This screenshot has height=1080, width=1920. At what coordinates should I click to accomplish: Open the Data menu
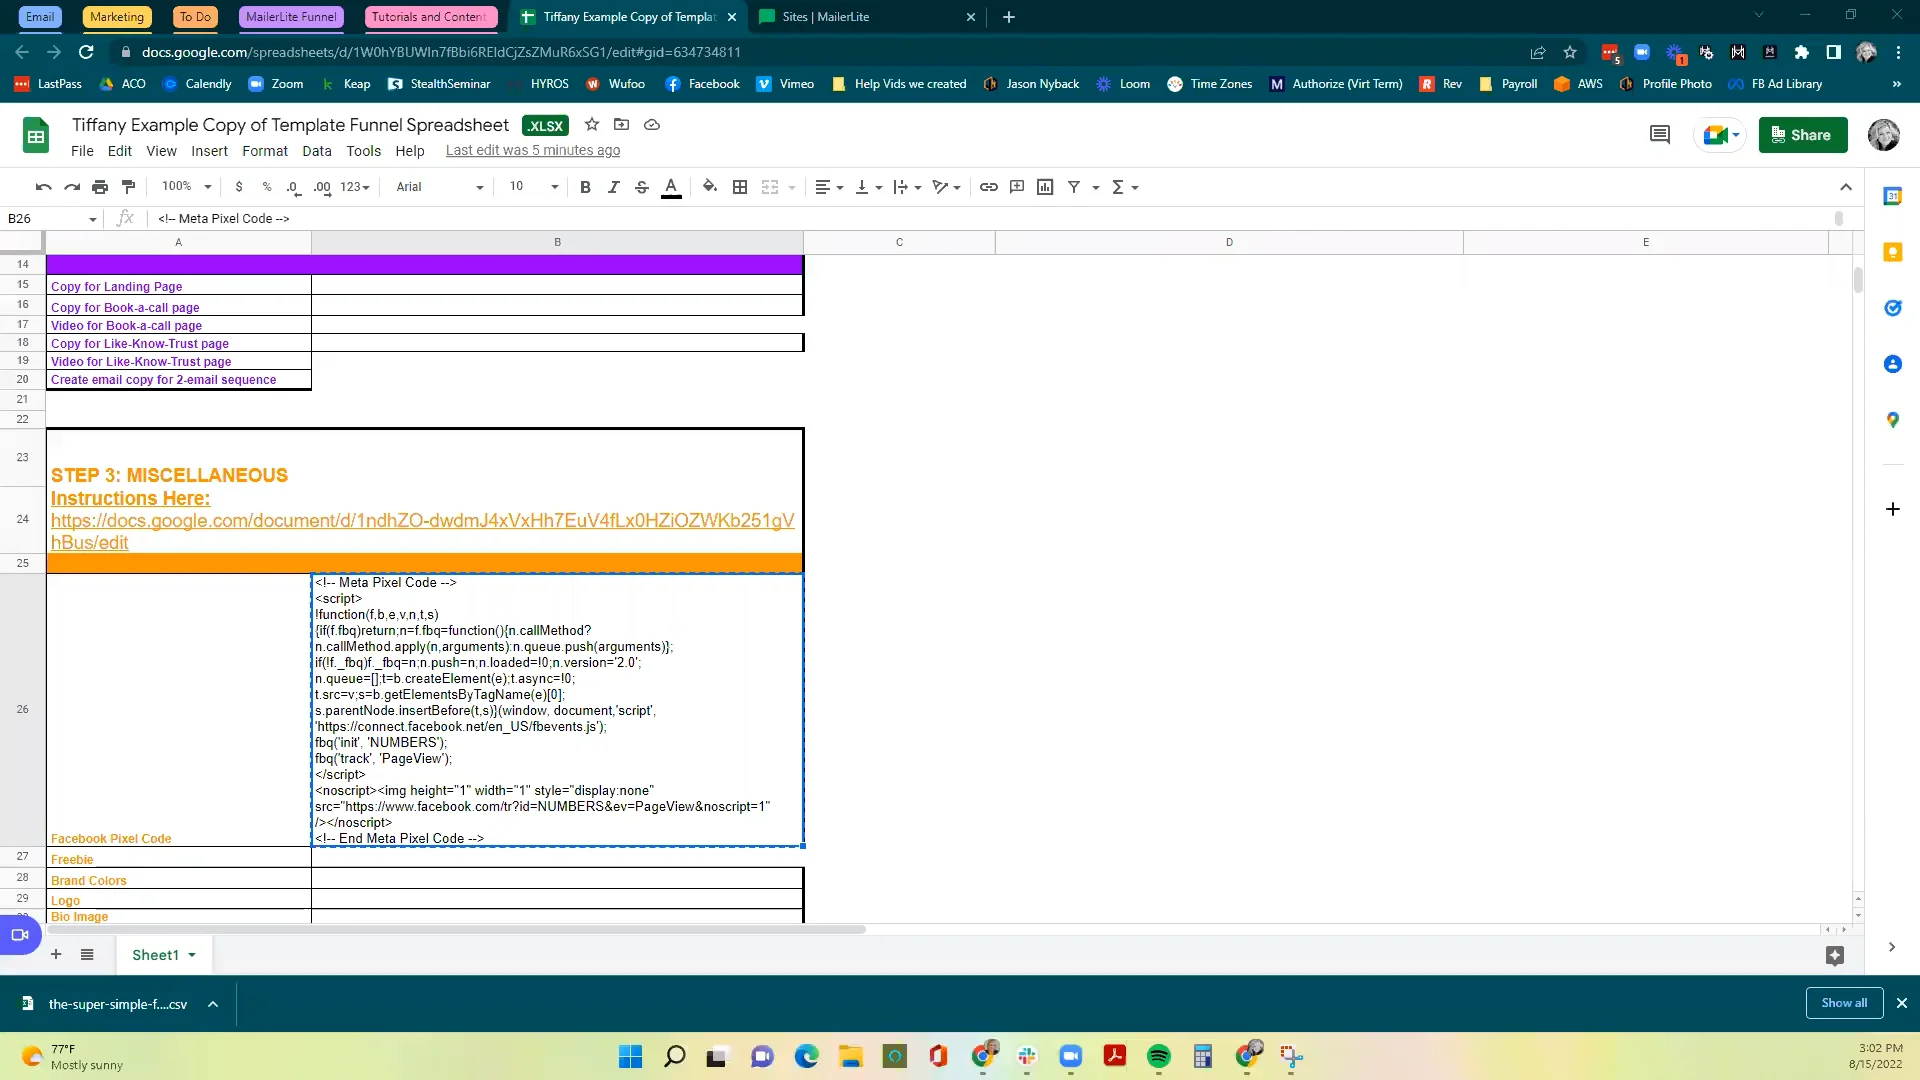316,151
